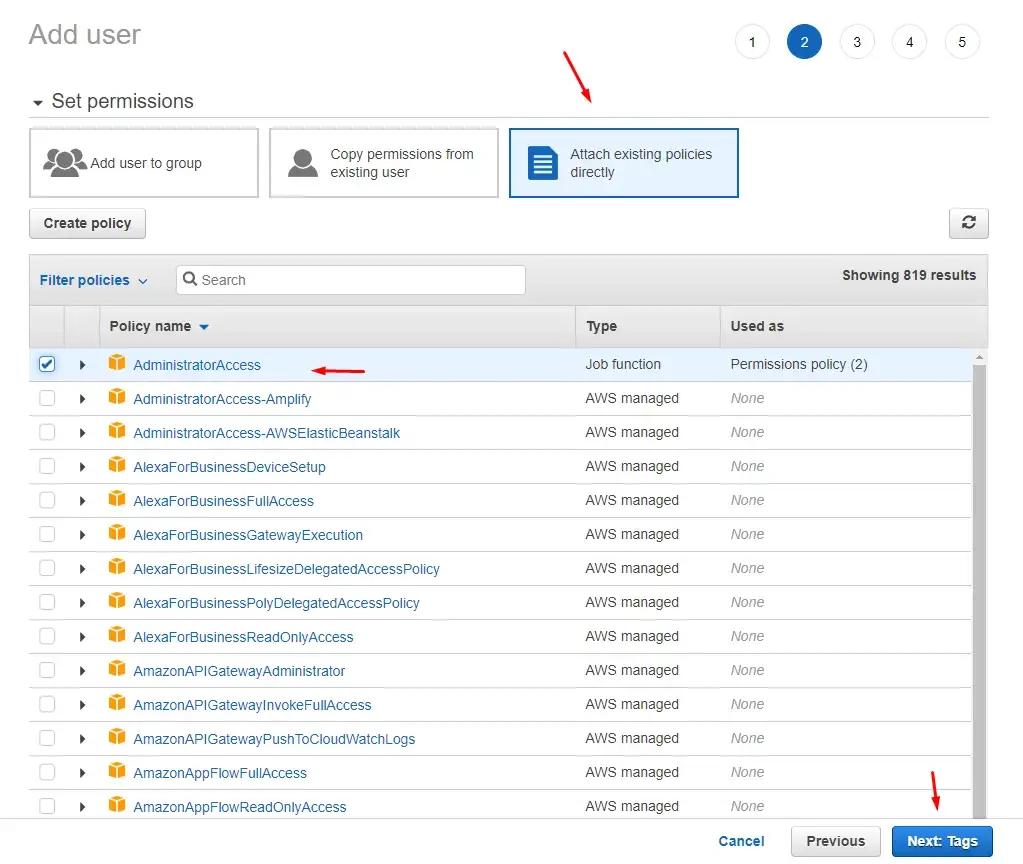Collapse the Set permissions section
This screenshot has height=864, width=1023.
pos(38,102)
